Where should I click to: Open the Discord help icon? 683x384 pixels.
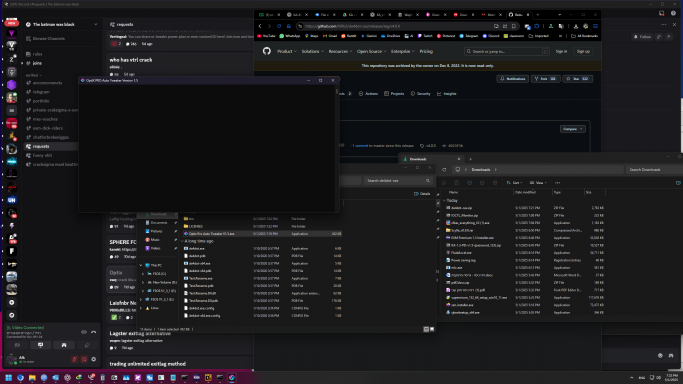coord(673,13)
